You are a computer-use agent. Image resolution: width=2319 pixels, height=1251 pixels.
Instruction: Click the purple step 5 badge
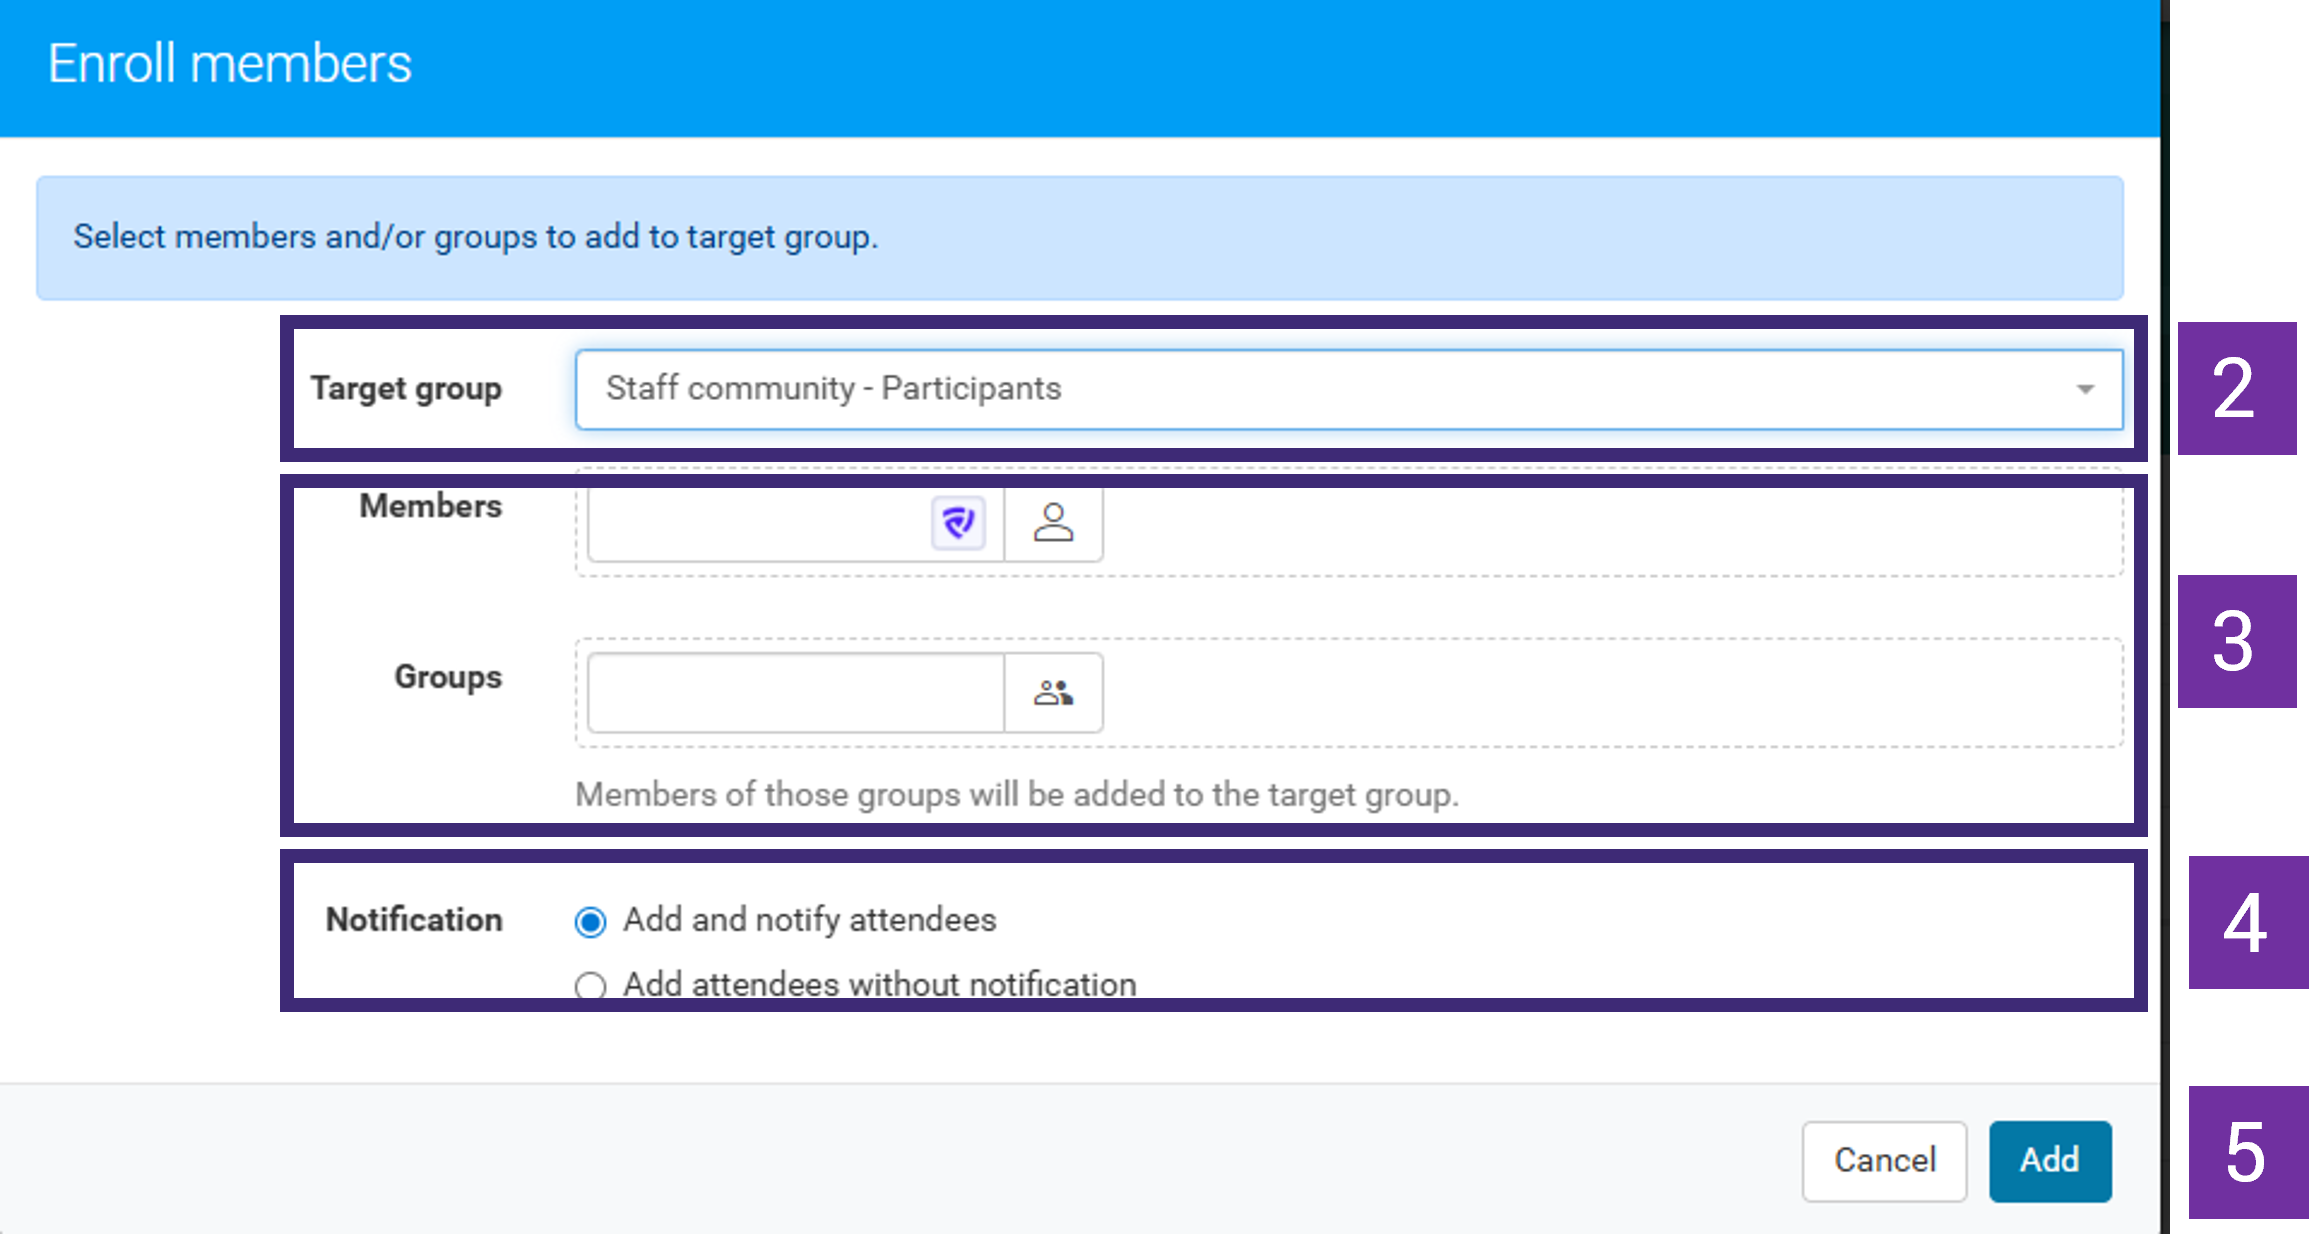click(x=2247, y=1152)
